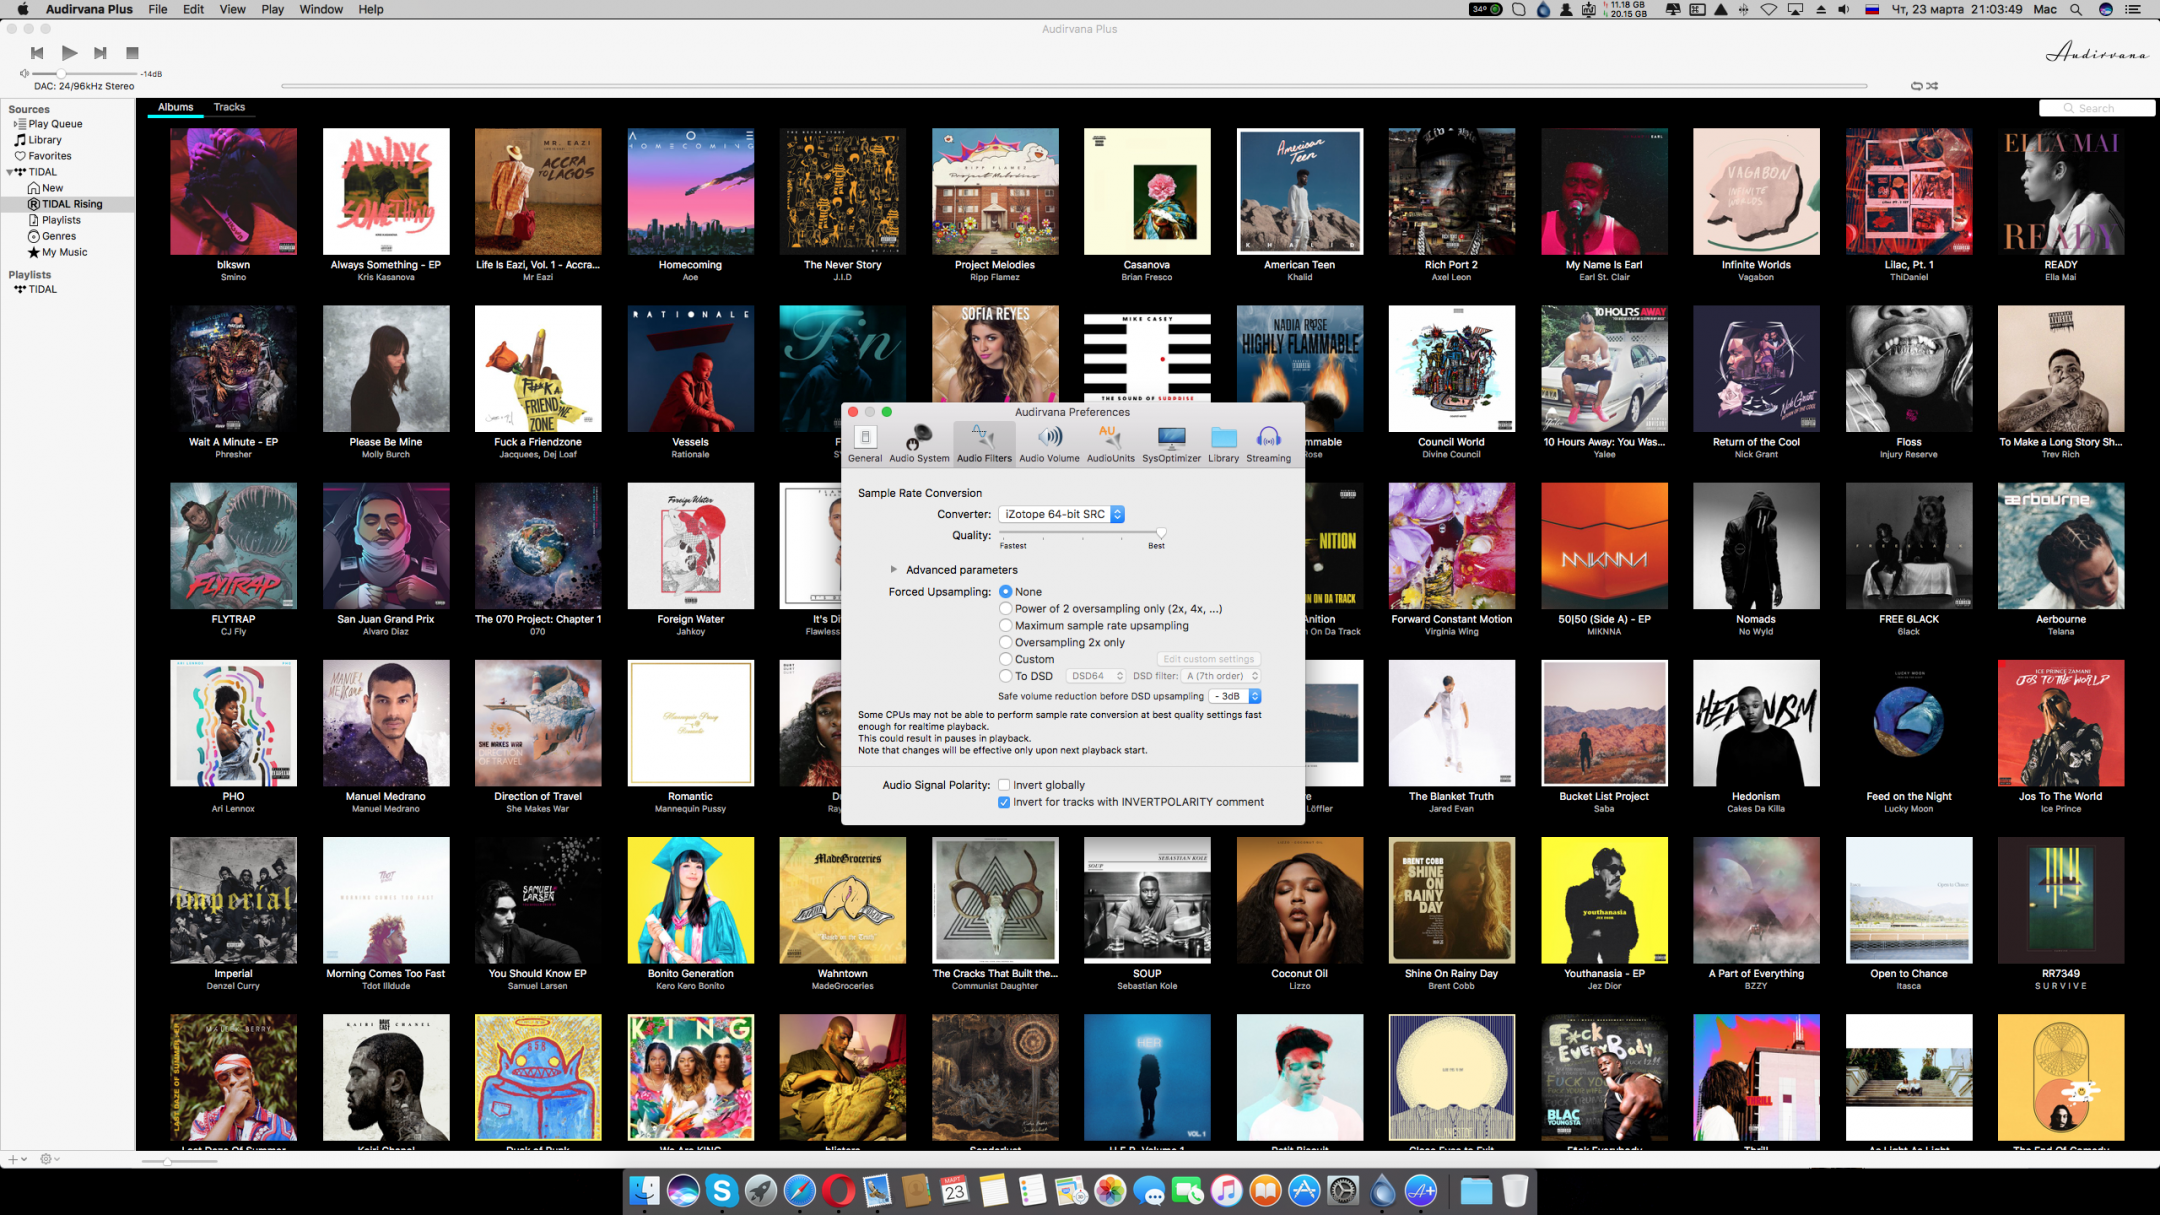
Task: Open Skype from the Dock
Action: pyautogui.click(x=721, y=1190)
